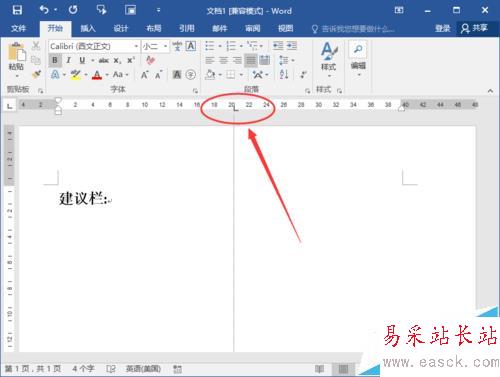Image resolution: width=500 pixels, height=377 pixels.
Task: Click the 共享 (Share) button
Action: pyautogui.click(x=474, y=28)
